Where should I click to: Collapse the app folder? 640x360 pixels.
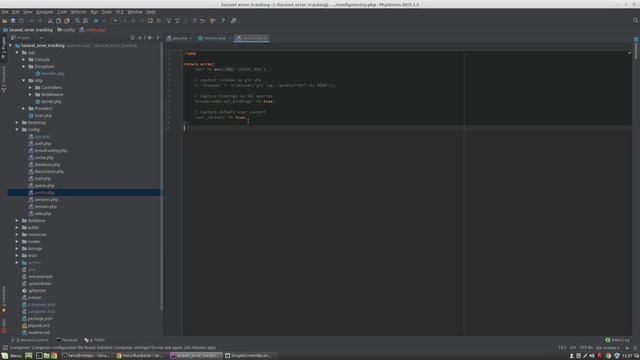tap(17, 53)
